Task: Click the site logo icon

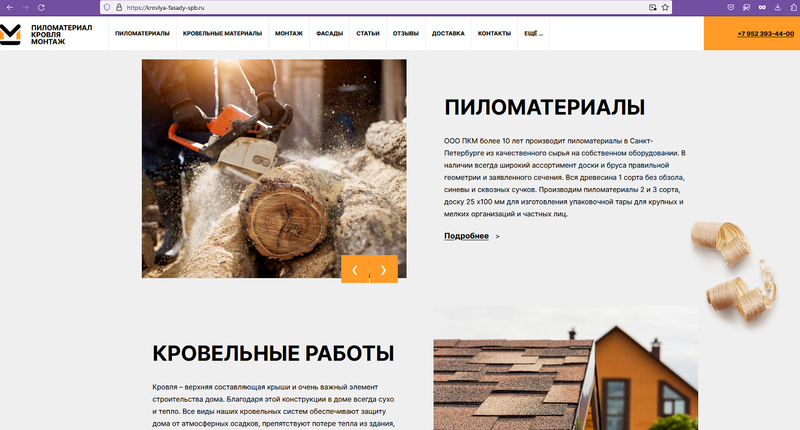Action: click(10, 34)
